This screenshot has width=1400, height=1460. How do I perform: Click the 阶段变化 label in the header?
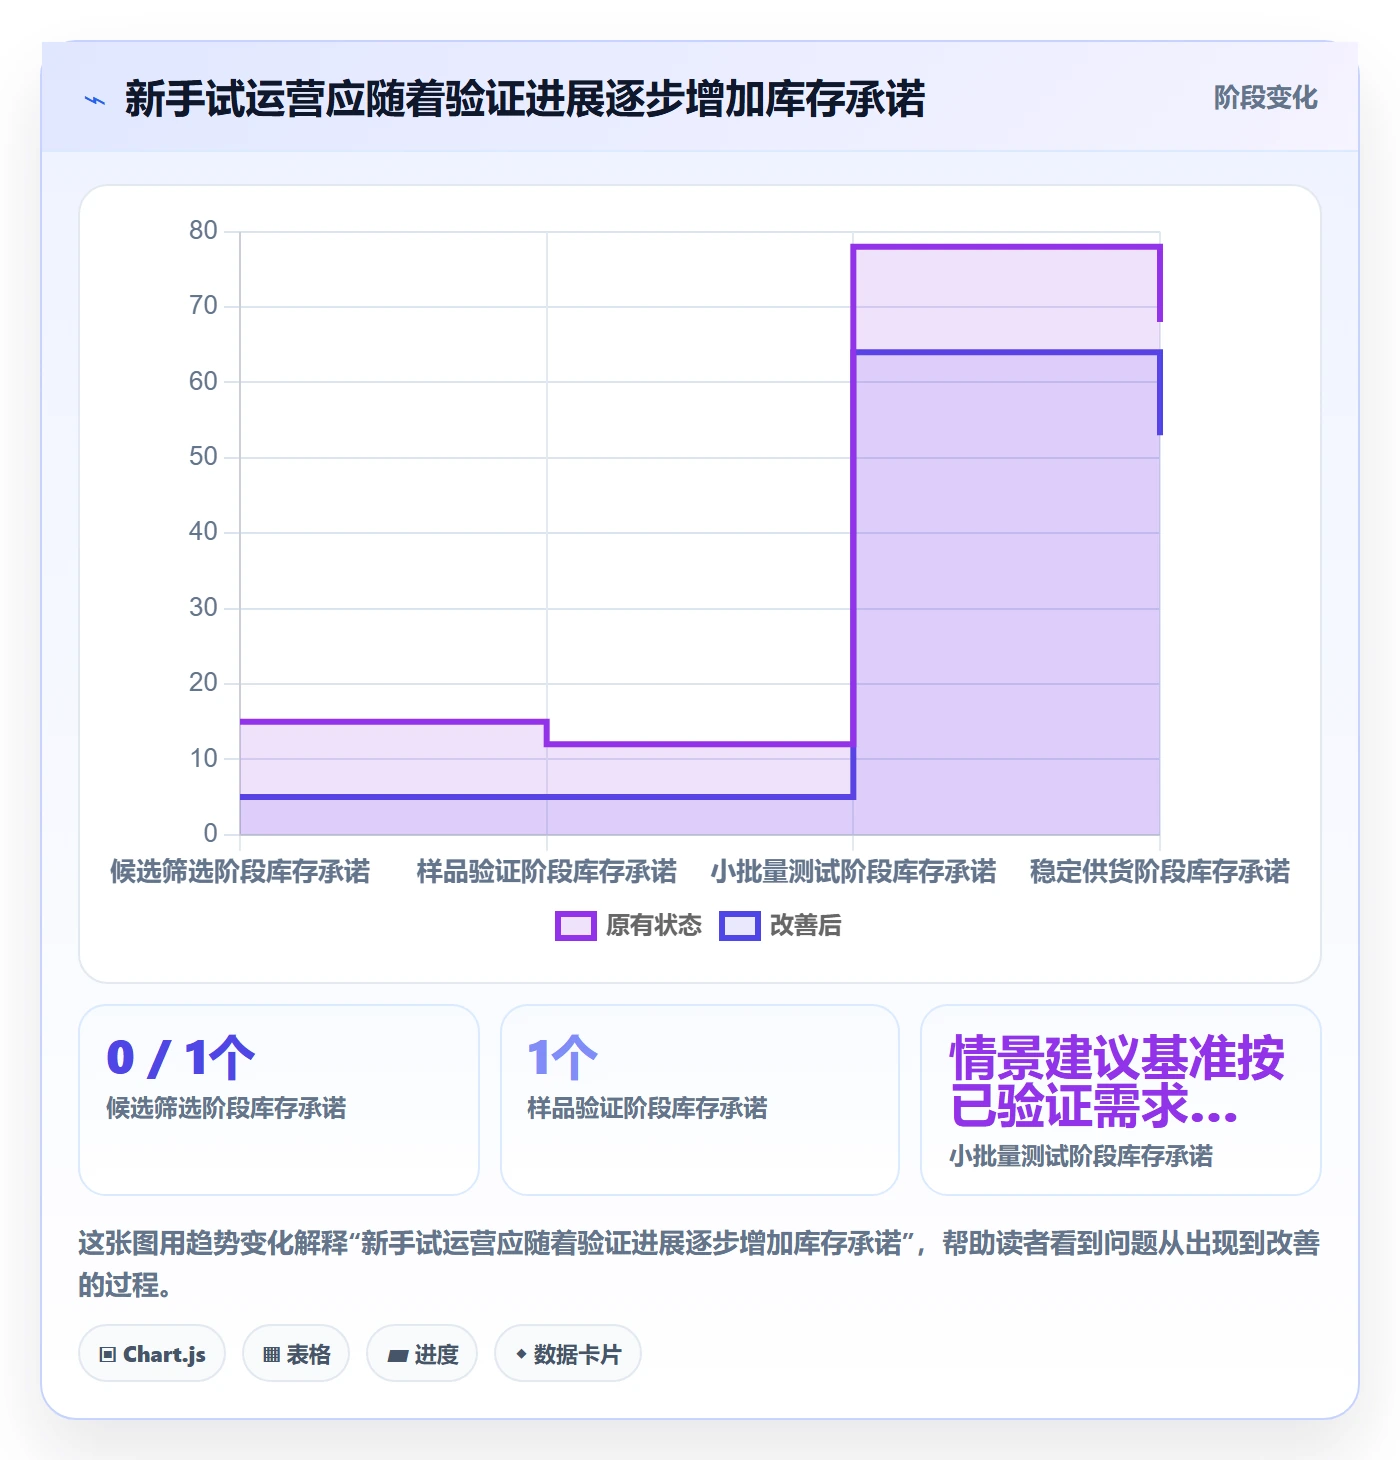[x=1265, y=98]
